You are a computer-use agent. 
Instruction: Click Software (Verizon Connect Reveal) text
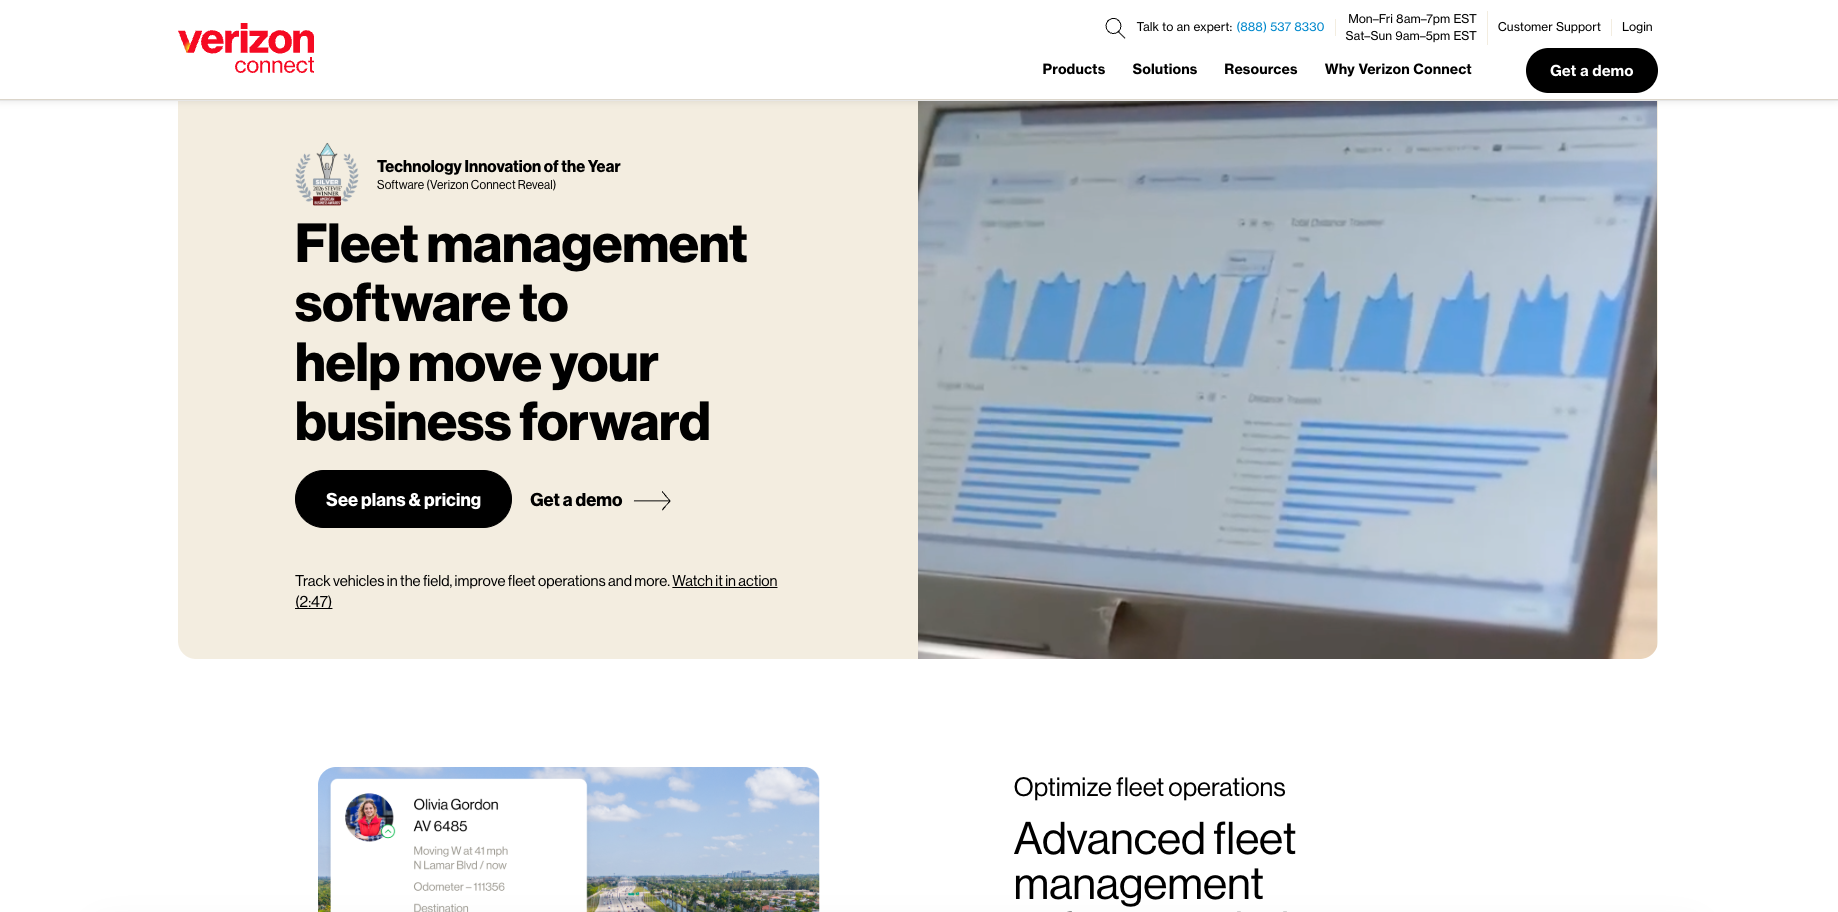click(x=466, y=185)
